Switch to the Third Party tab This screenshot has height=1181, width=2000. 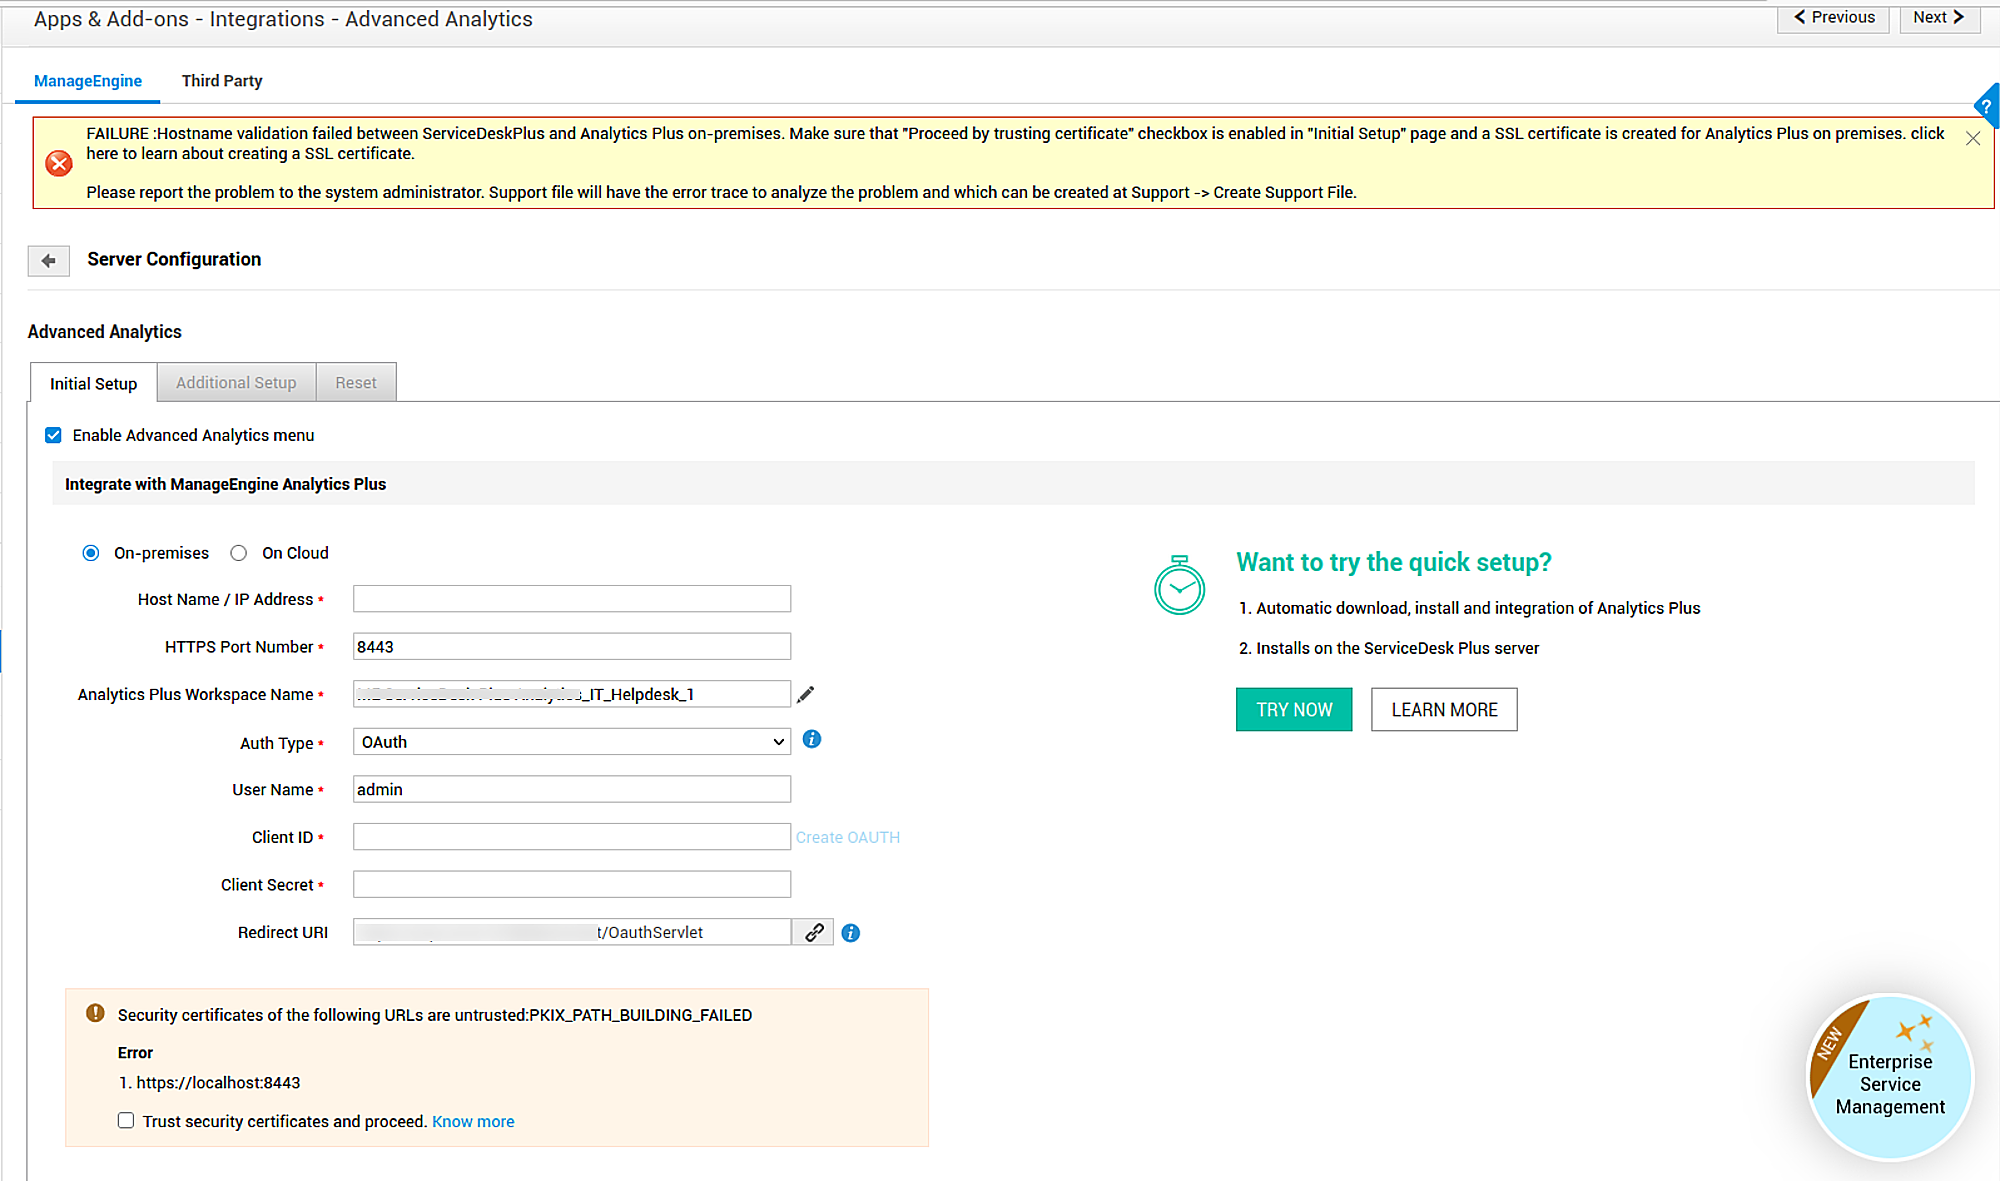click(222, 81)
